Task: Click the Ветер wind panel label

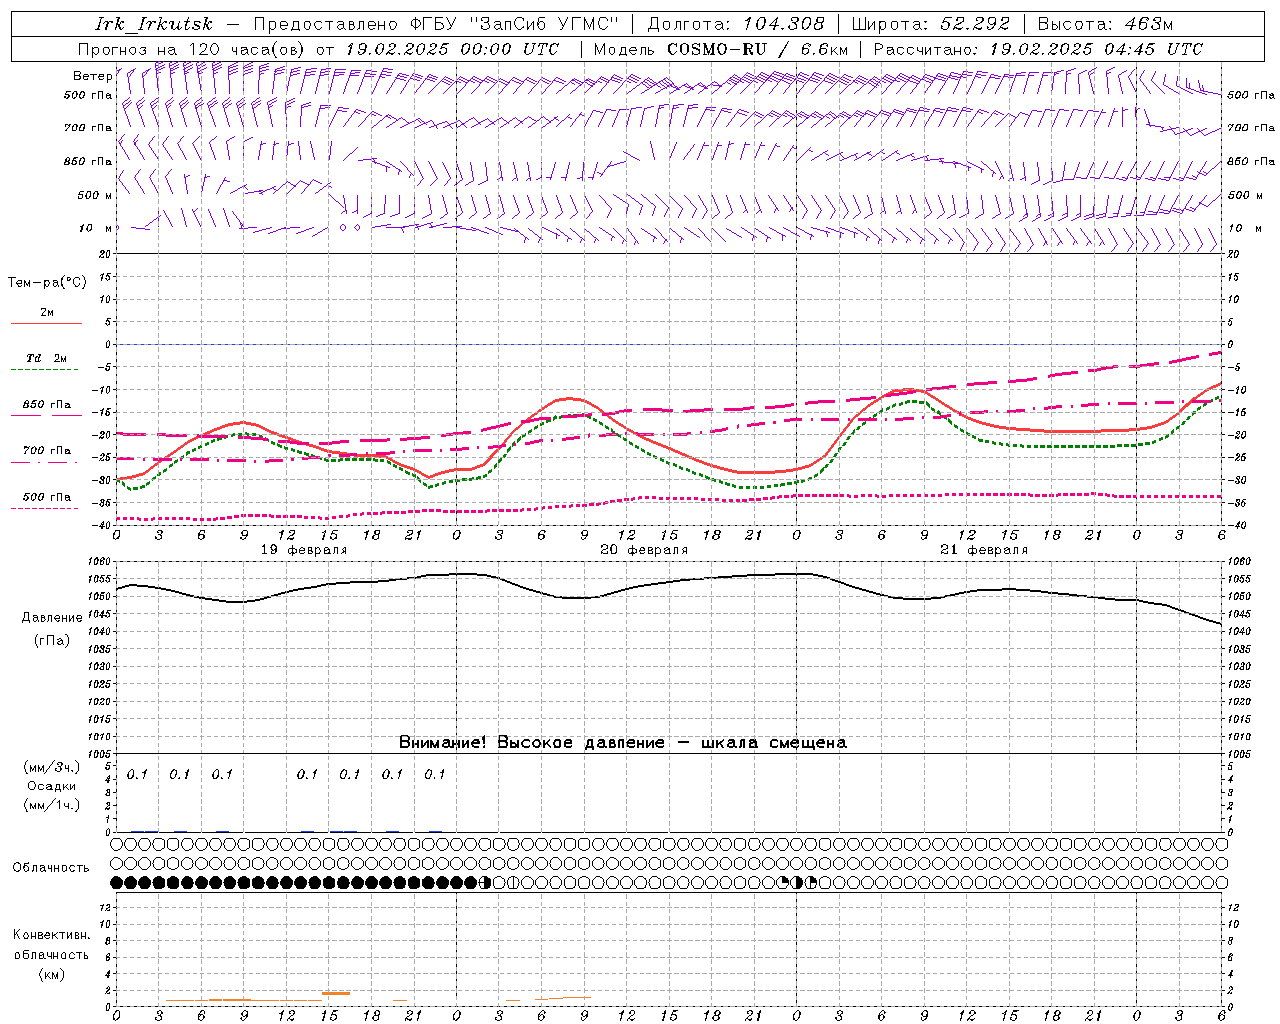Action: click(x=92, y=76)
